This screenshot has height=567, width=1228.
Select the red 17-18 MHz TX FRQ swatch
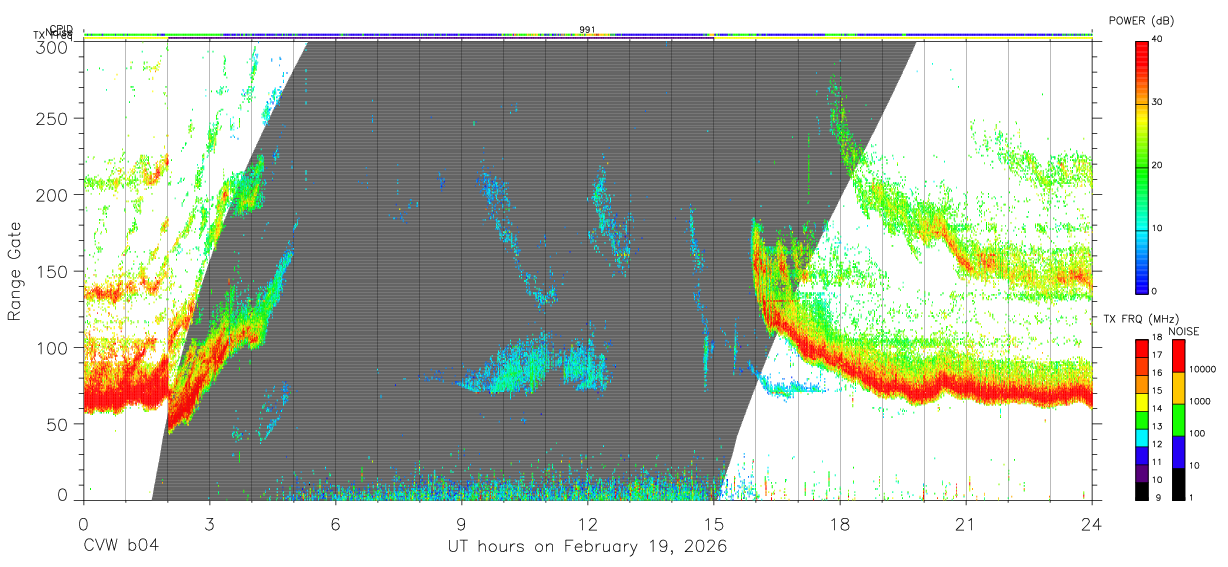(1142, 347)
